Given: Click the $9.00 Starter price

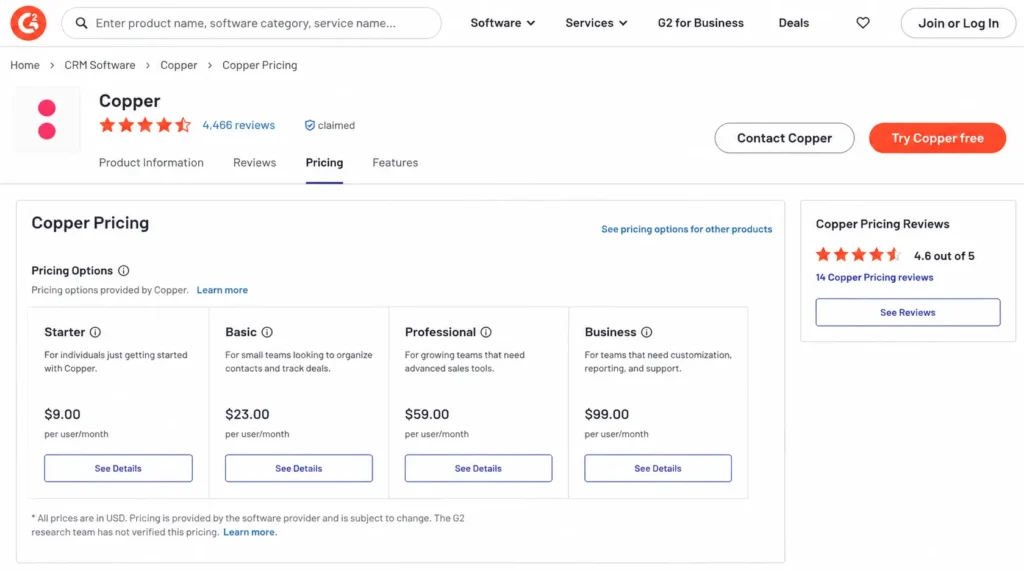Looking at the screenshot, I should tap(63, 414).
